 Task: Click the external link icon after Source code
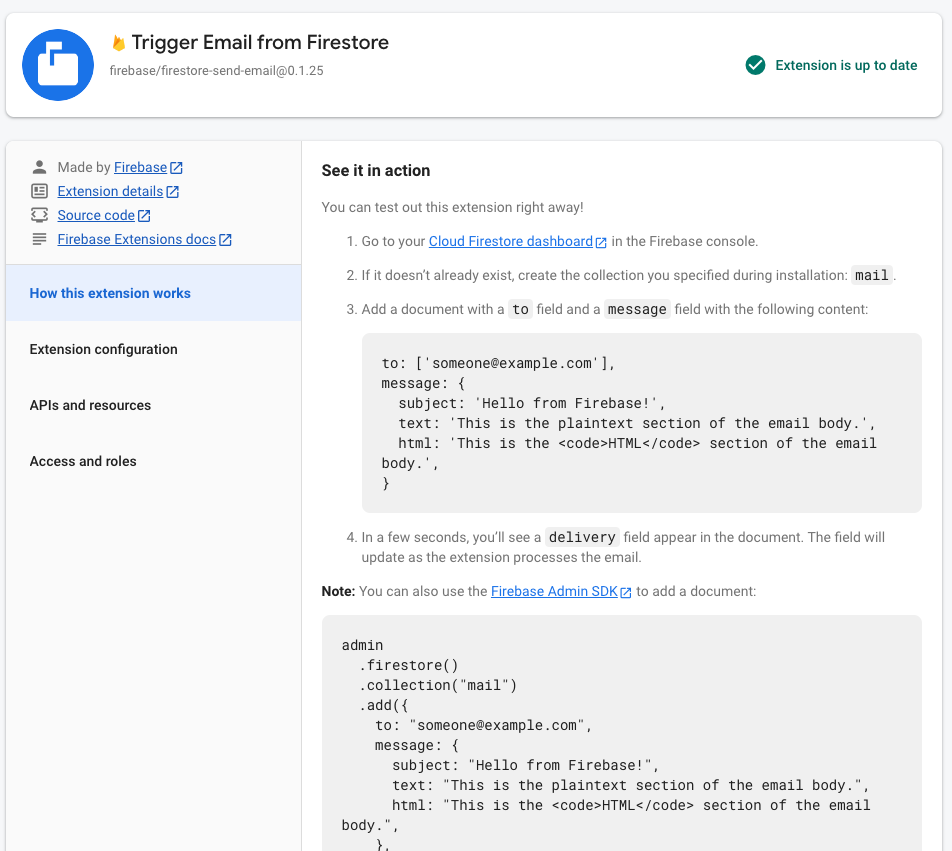[143, 214]
